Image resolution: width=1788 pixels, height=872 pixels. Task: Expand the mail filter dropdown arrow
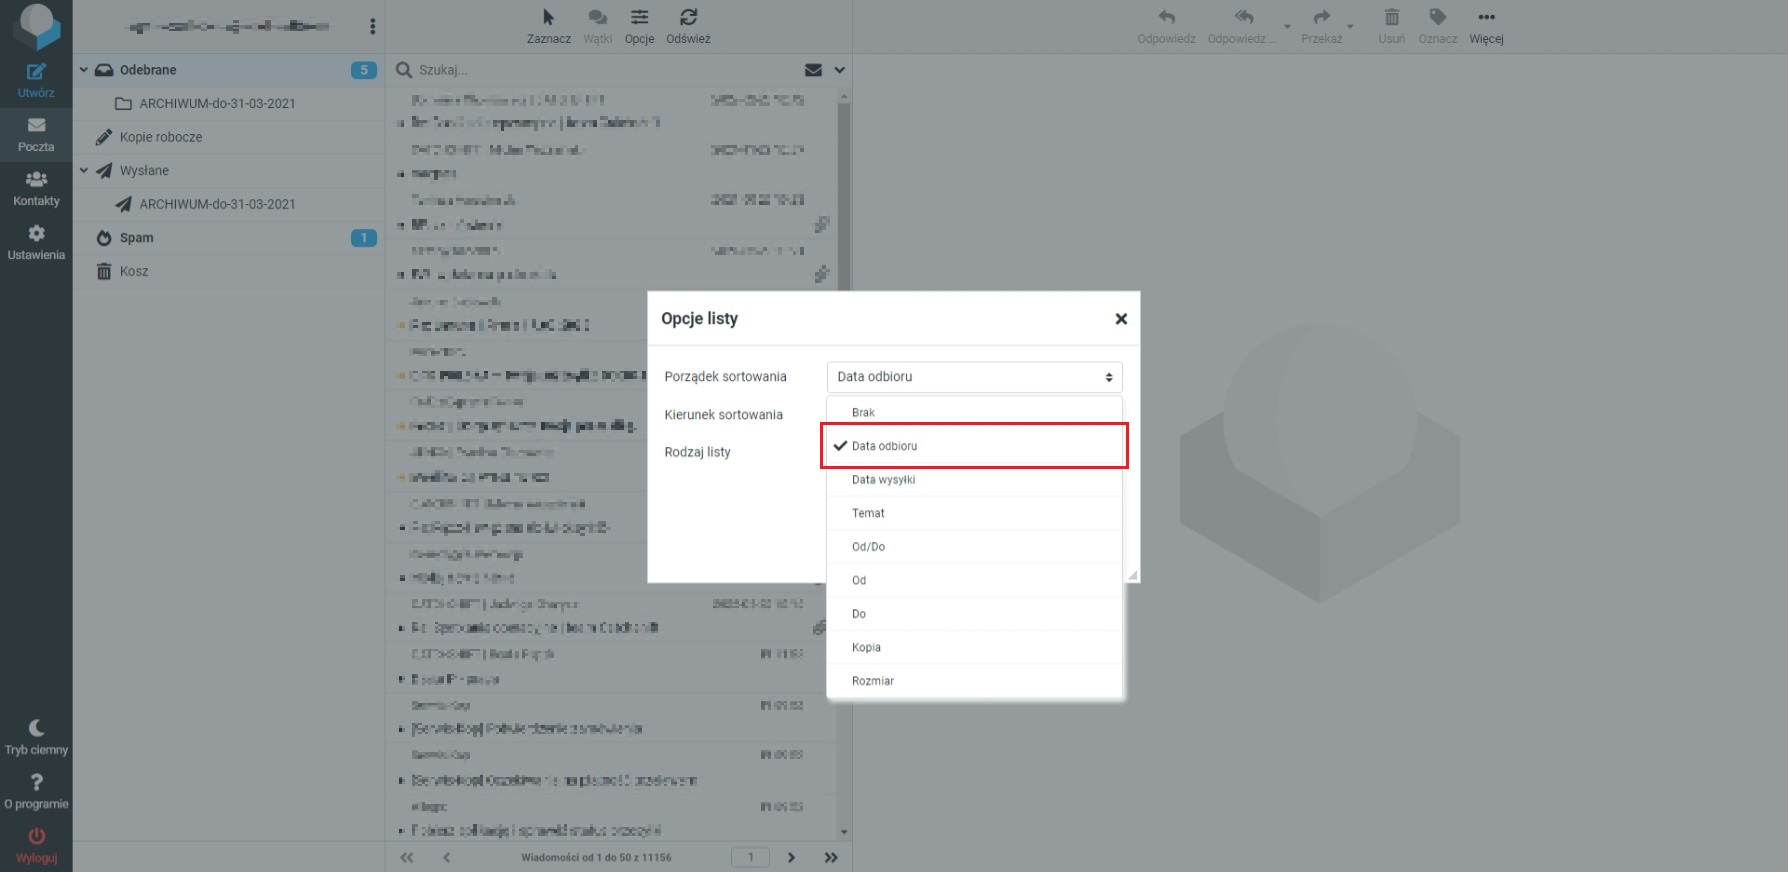(x=840, y=70)
